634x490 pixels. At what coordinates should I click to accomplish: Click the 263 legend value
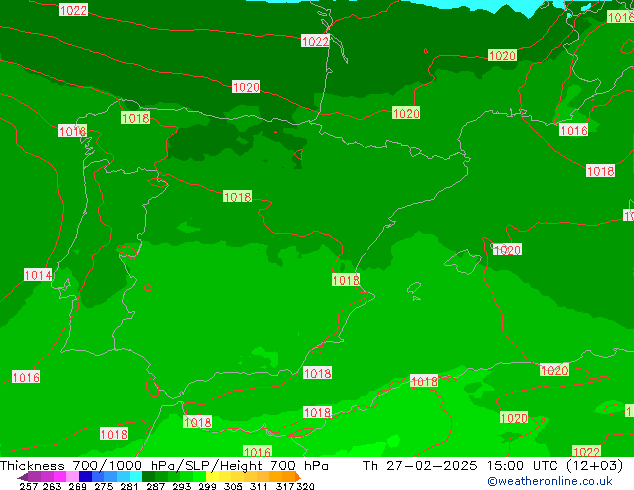[52, 486]
